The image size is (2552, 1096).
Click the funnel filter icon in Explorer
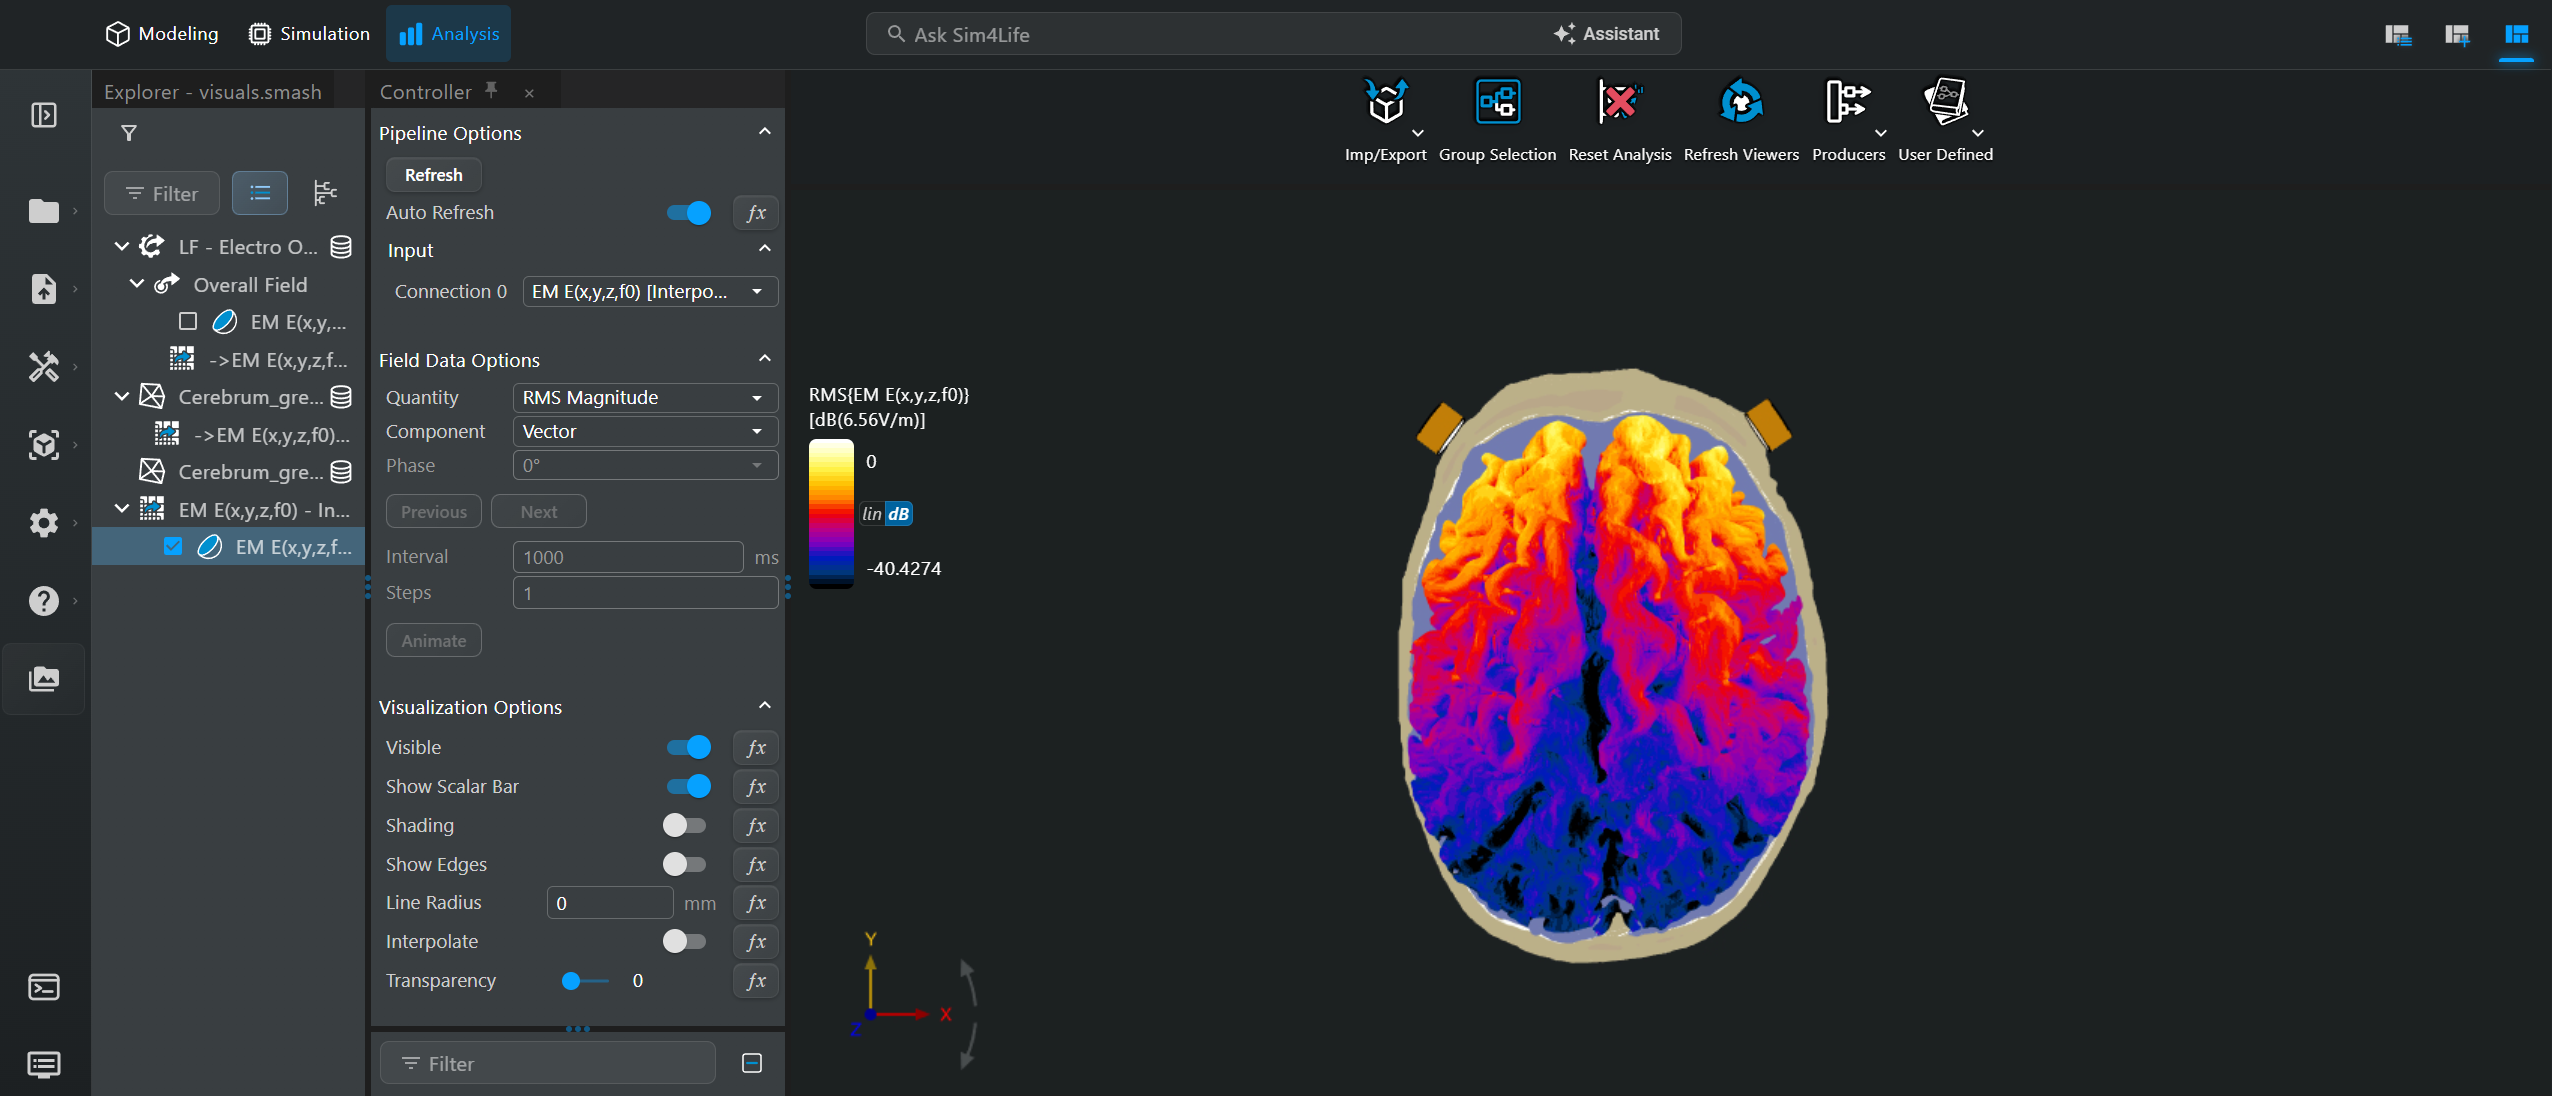coord(129,133)
